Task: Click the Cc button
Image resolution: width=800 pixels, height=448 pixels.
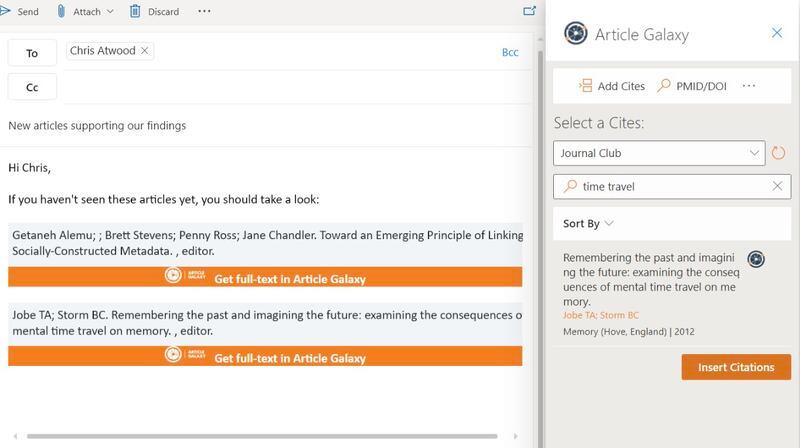Action: point(32,87)
